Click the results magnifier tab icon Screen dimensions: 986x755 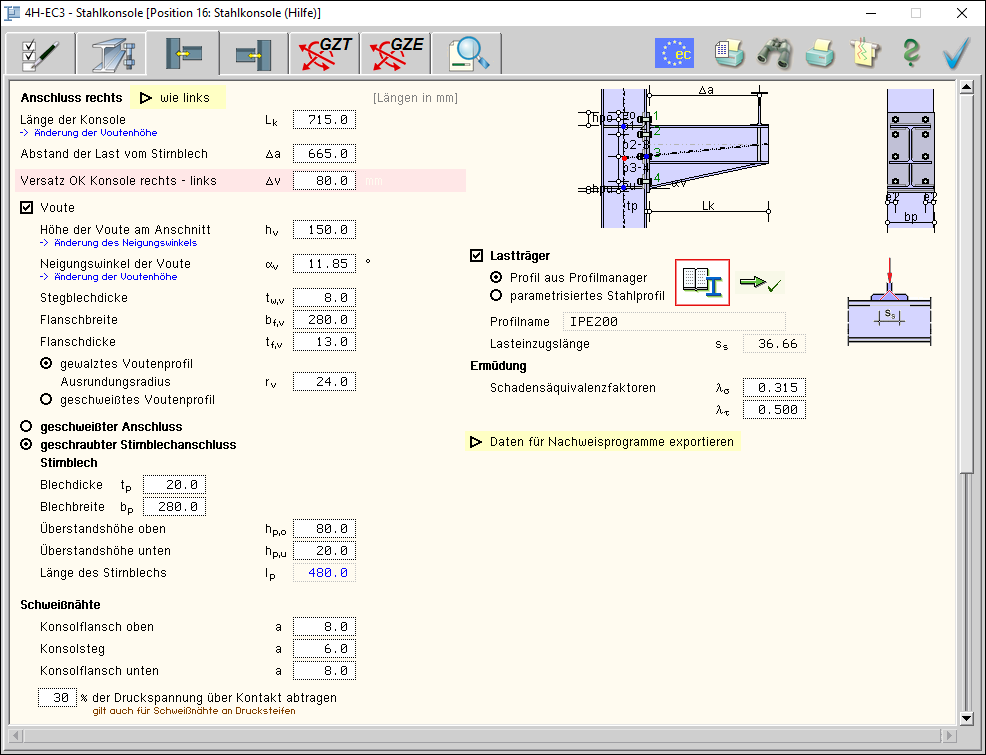pyautogui.click(x=461, y=53)
